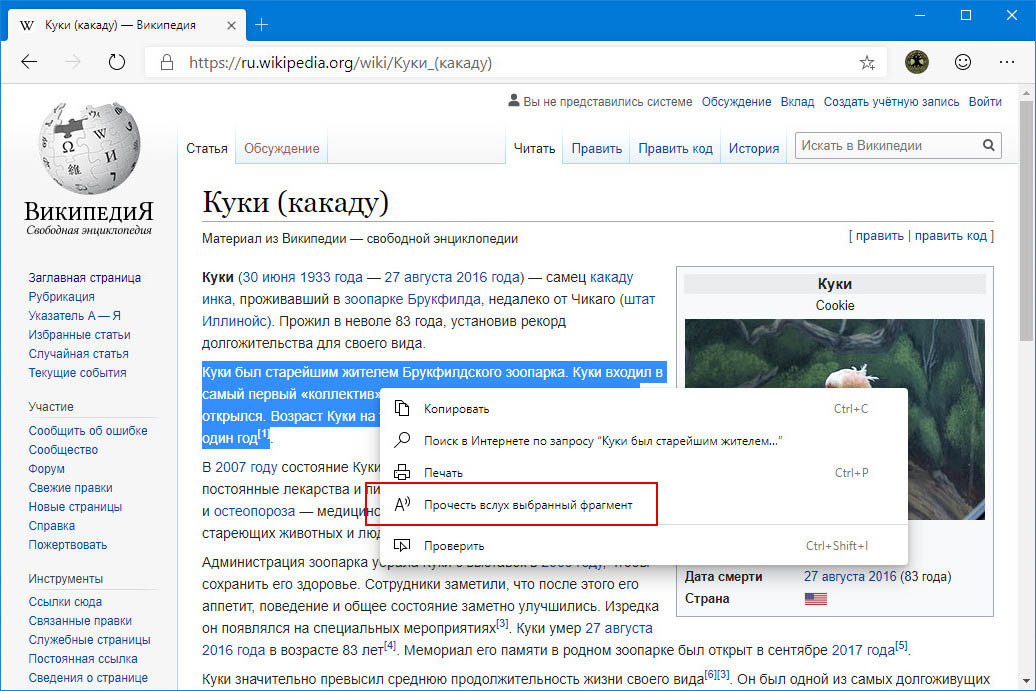Image resolution: width=1036 pixels, height=691 pixels.
Task: Choose Копировать in the context menu
Action: coord(644,409)
